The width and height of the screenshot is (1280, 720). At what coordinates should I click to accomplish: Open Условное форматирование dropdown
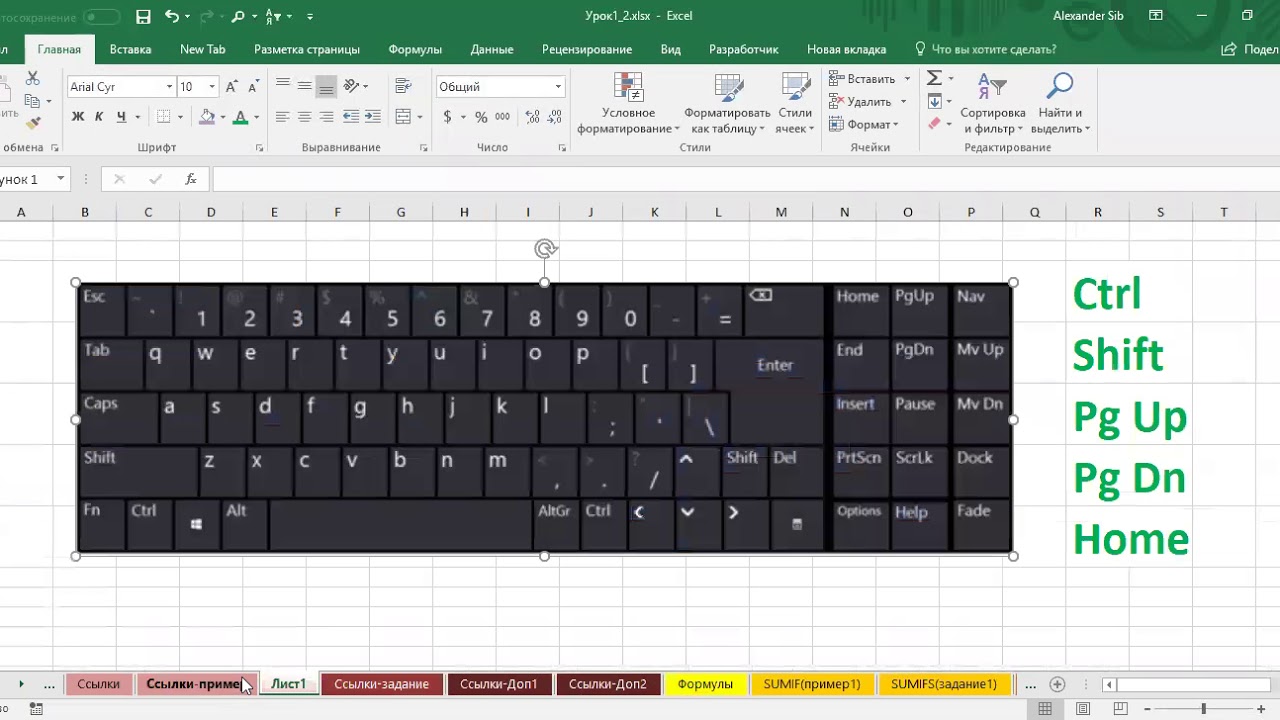(x=628, y=104)
